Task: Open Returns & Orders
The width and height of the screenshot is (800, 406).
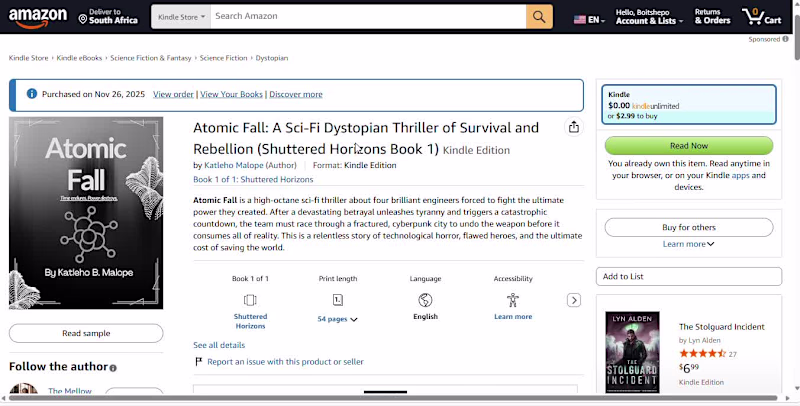Action: [712, 17]
